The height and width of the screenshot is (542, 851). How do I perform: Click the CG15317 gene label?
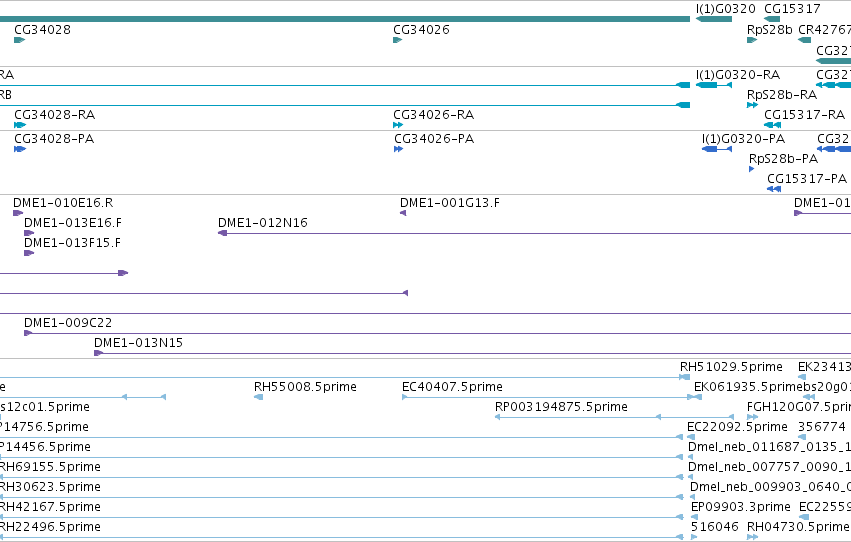(x=792, y=9)
